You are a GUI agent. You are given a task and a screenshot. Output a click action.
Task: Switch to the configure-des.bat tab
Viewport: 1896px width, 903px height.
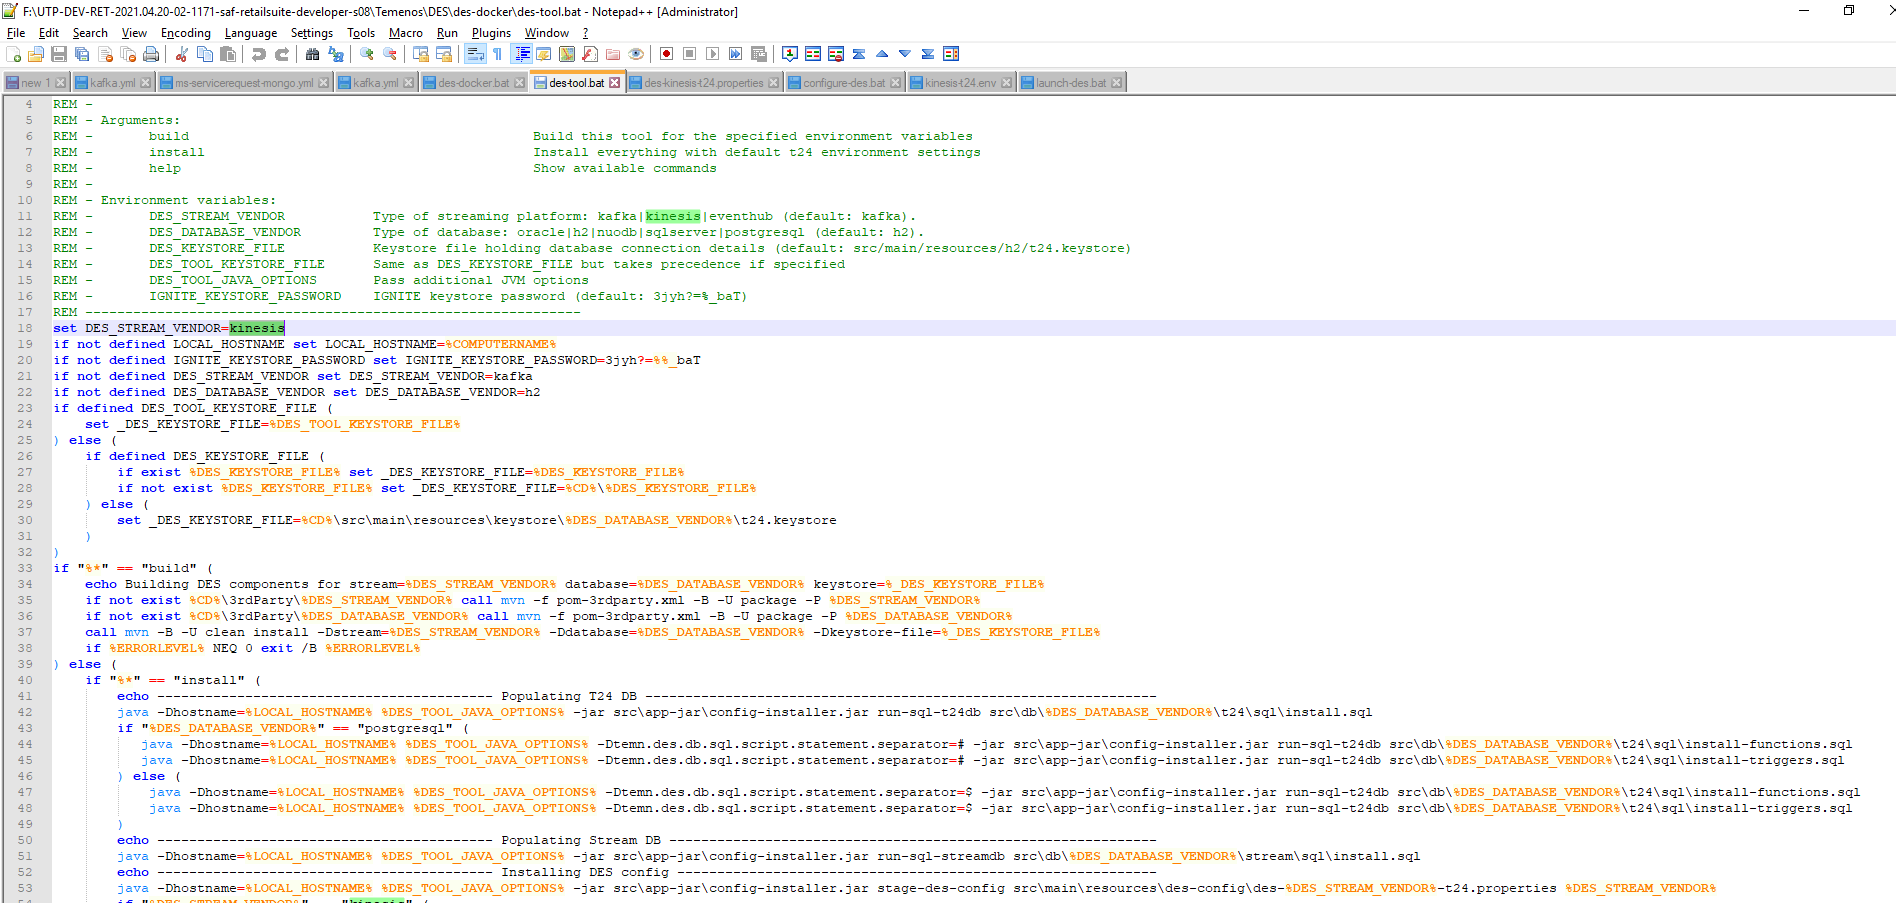[x=843, y=83]
